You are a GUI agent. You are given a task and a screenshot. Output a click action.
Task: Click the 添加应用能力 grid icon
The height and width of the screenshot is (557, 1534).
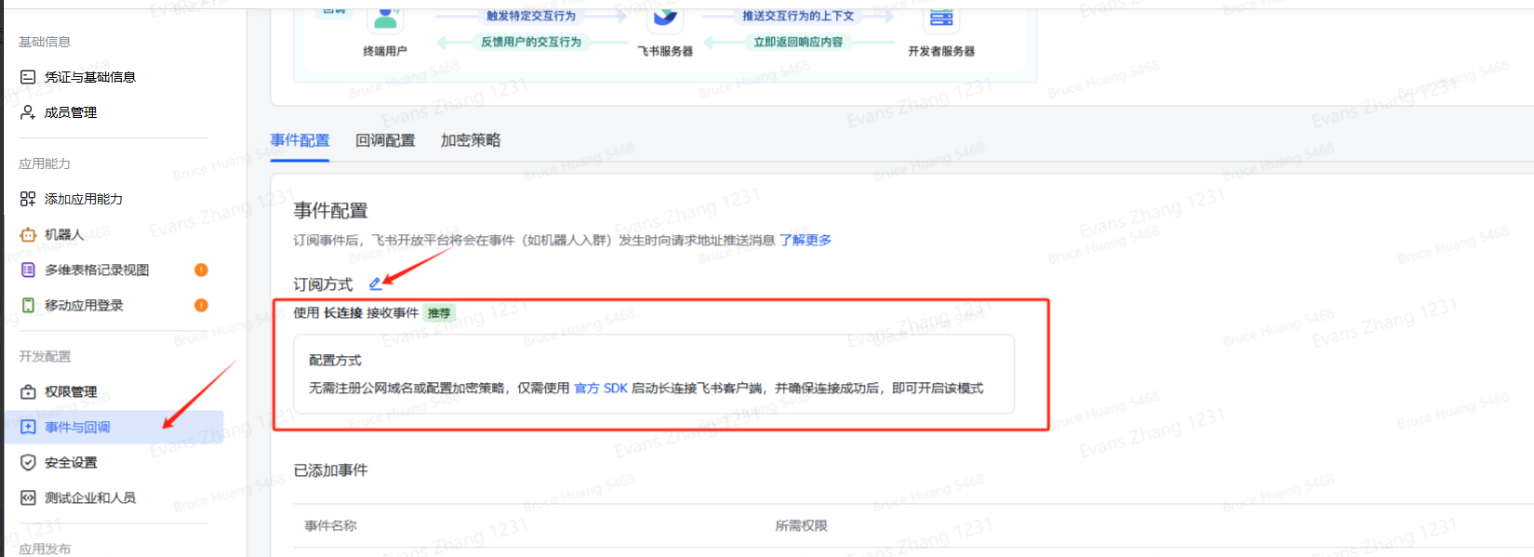click(x=28, y=199)
